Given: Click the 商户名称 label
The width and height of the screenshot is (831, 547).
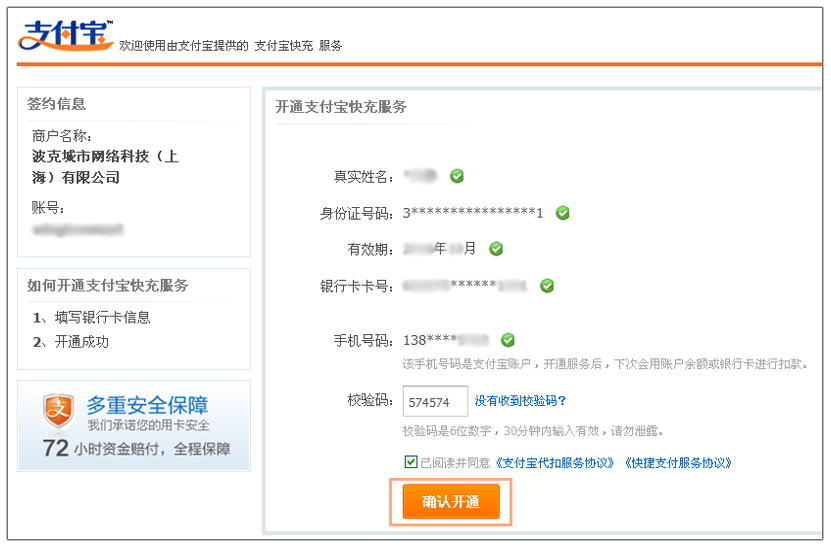Looking at the screenshot, I should pyautogui.click(x=61, y=136).
